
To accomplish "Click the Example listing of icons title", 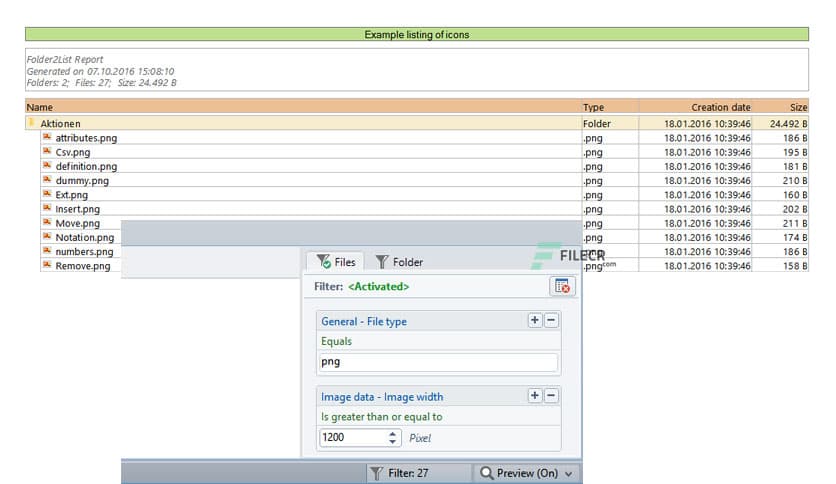I will click(x=417, y=35).
